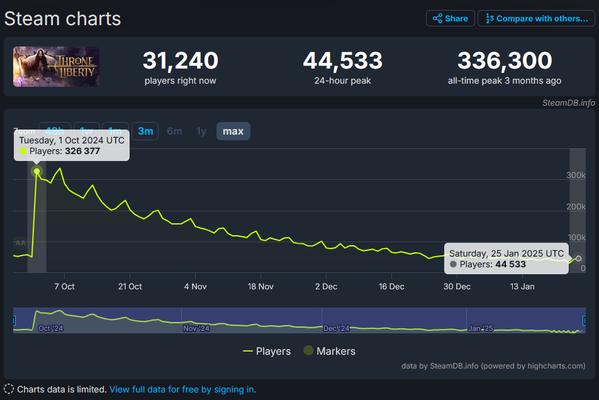Select the max zoom range
Screen dimensions: 599x400
[x=233, y=131]
